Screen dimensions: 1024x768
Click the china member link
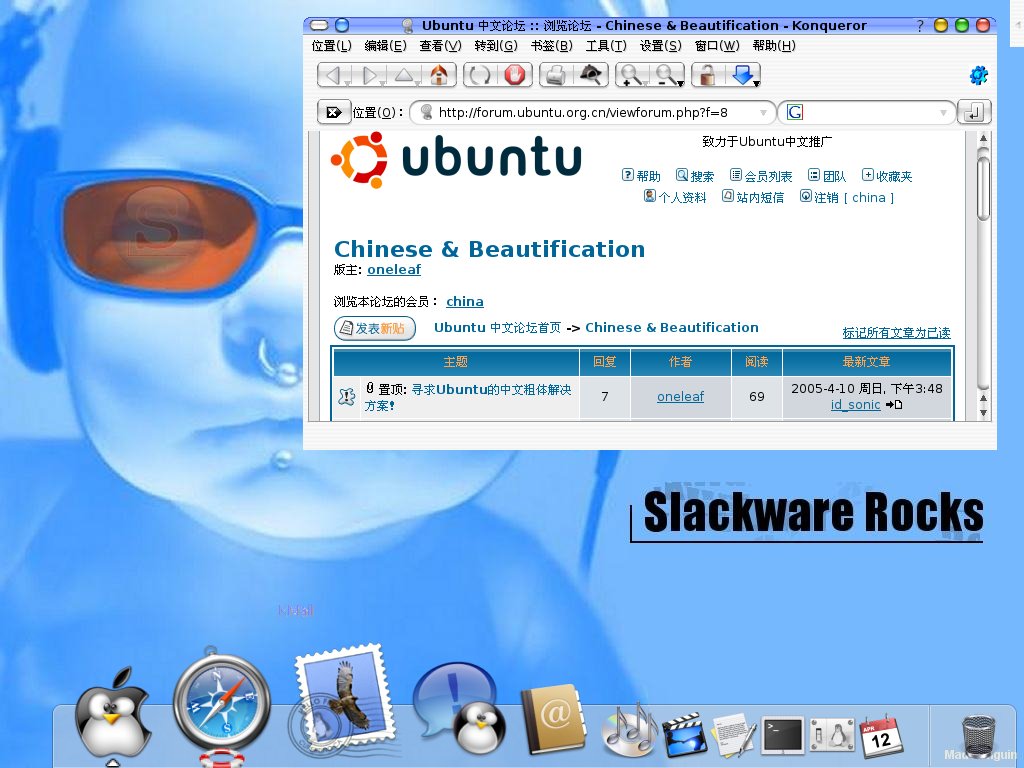[465, 302]
